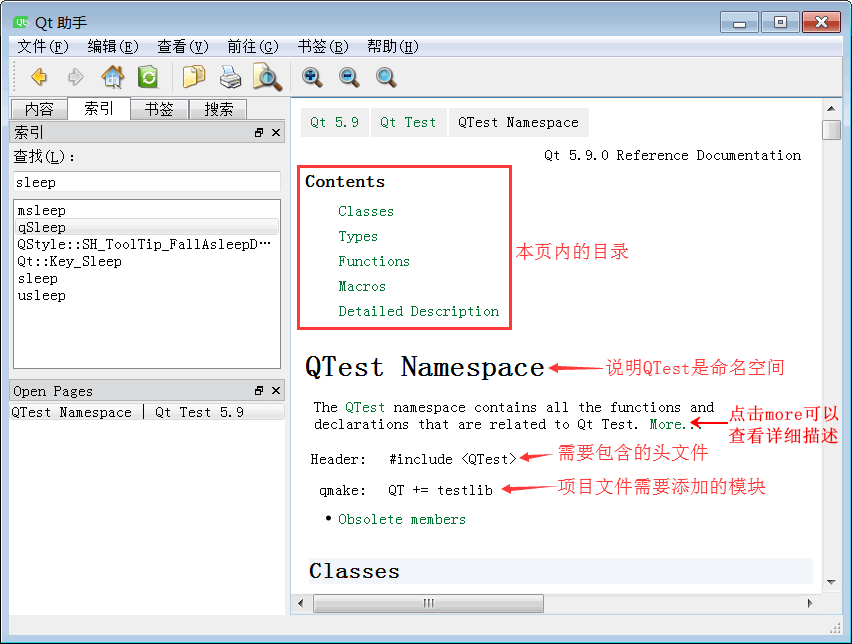Screen dimensions: 852x644
Task: Close the 索引 index panel
Action: (x=276, y=133)
